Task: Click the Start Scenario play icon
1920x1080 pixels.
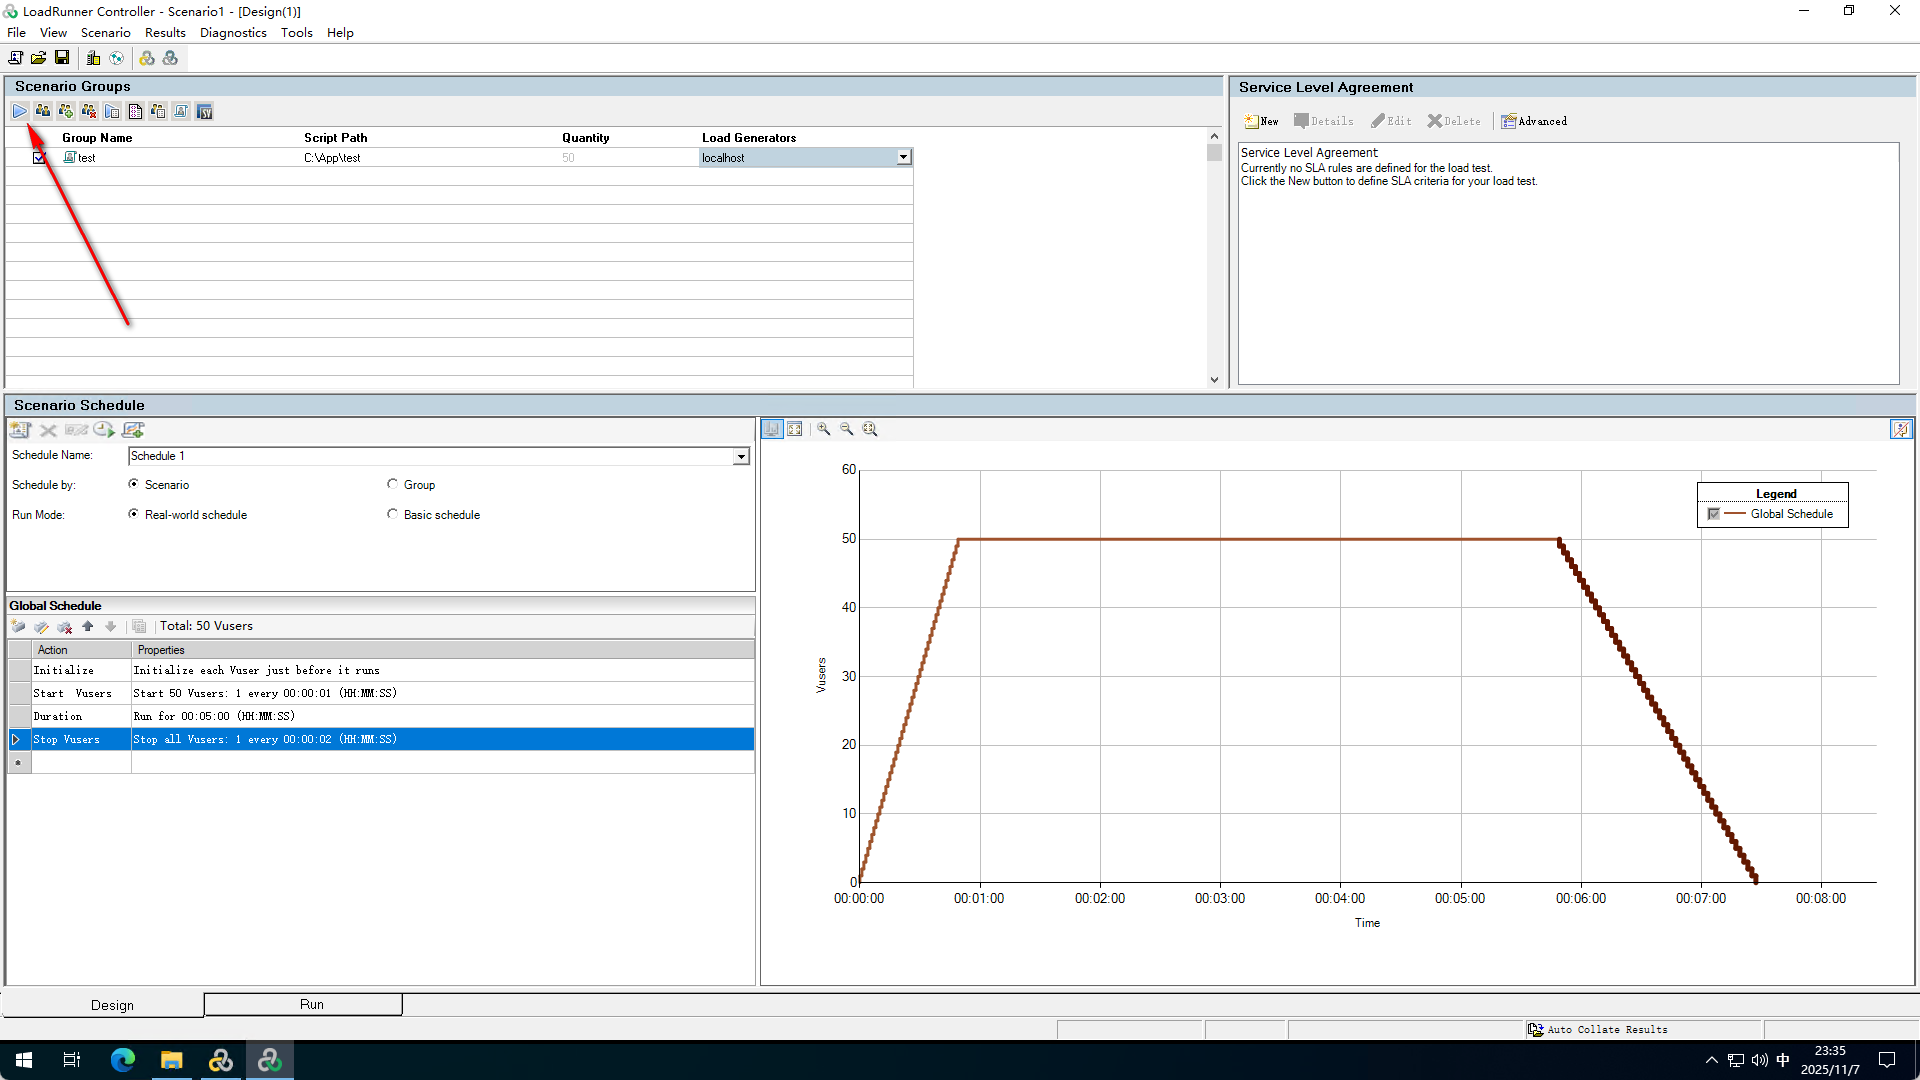Action: (x=20, y=111)
